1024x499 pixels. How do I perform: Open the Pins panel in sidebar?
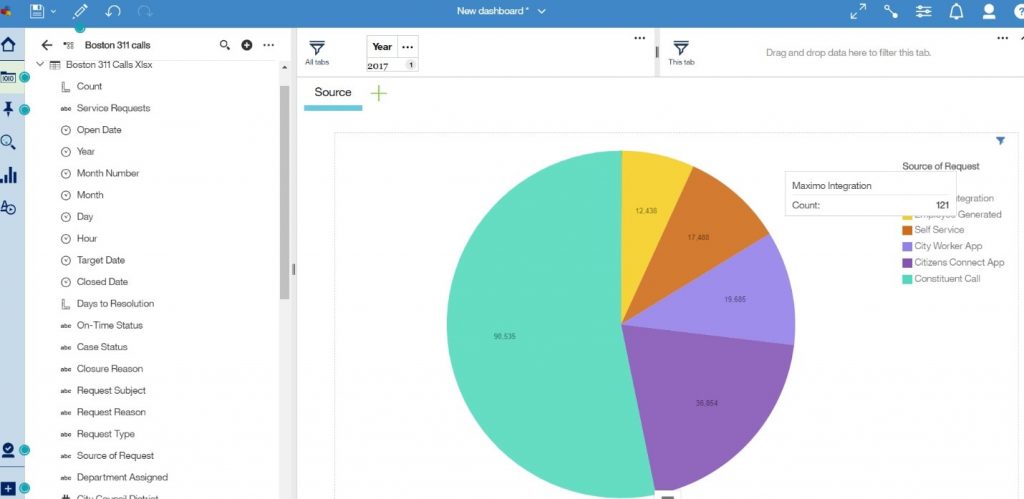pos(9,109)
